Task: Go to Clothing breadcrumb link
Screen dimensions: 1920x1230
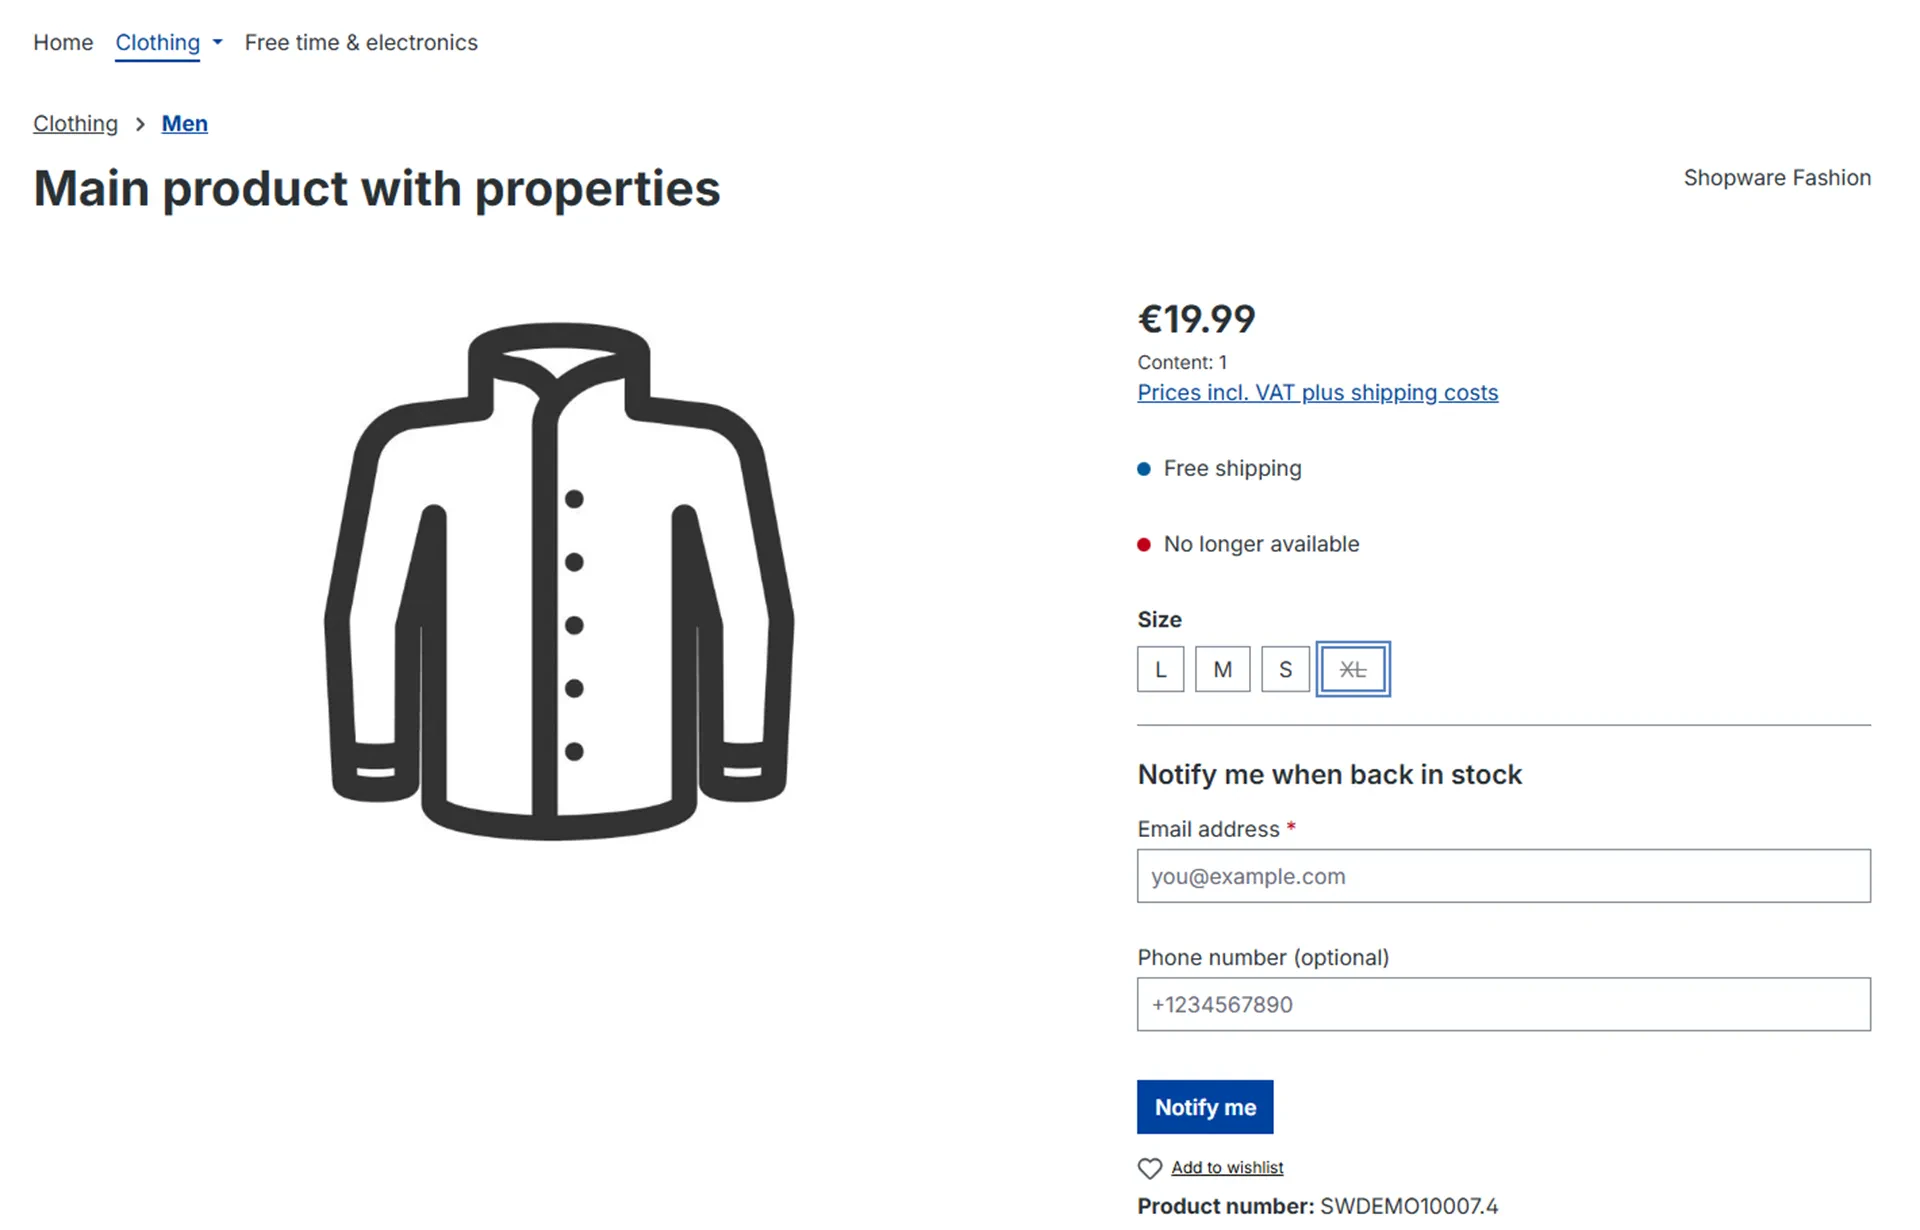Action: tap(75, 123)
